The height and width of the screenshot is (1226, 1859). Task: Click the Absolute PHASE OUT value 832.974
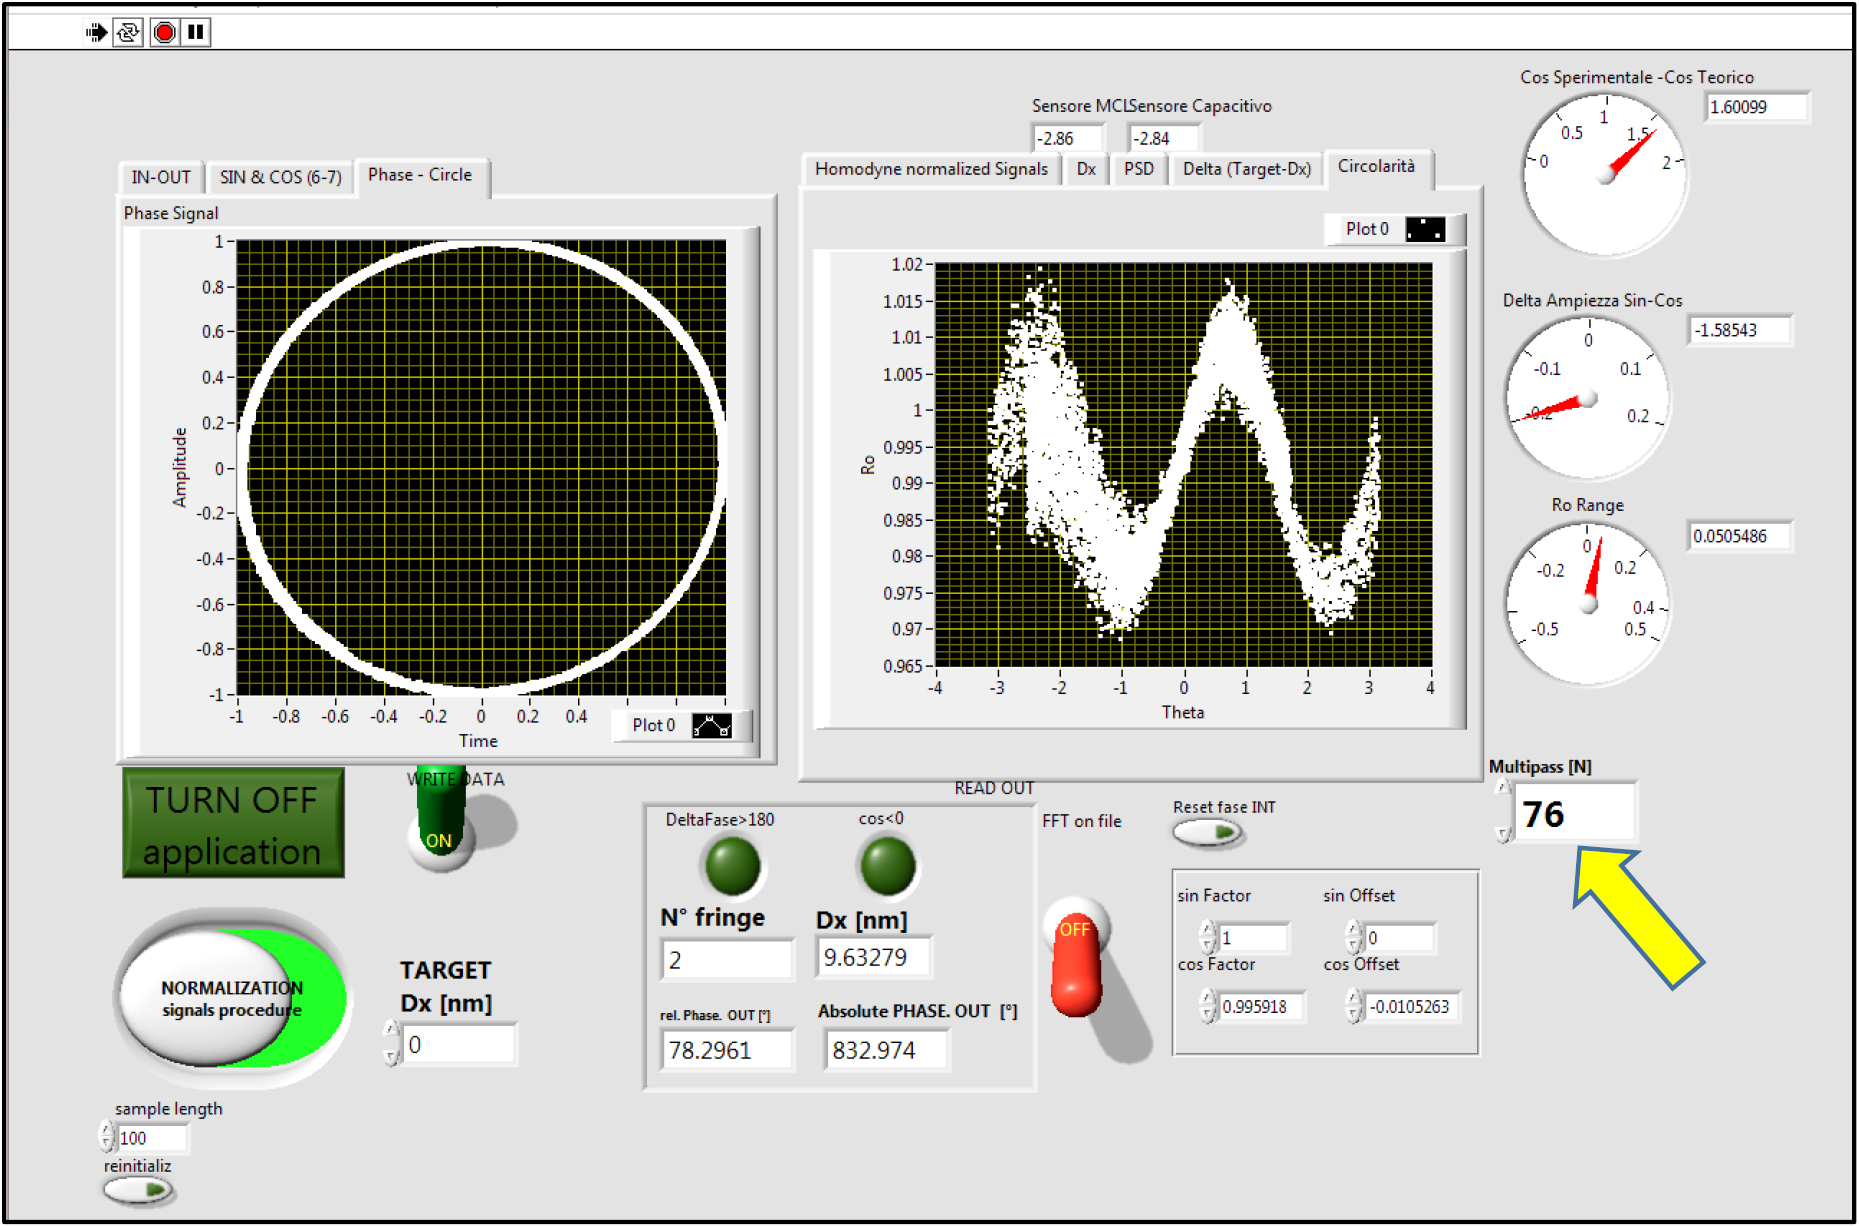tap(887, 1051)
